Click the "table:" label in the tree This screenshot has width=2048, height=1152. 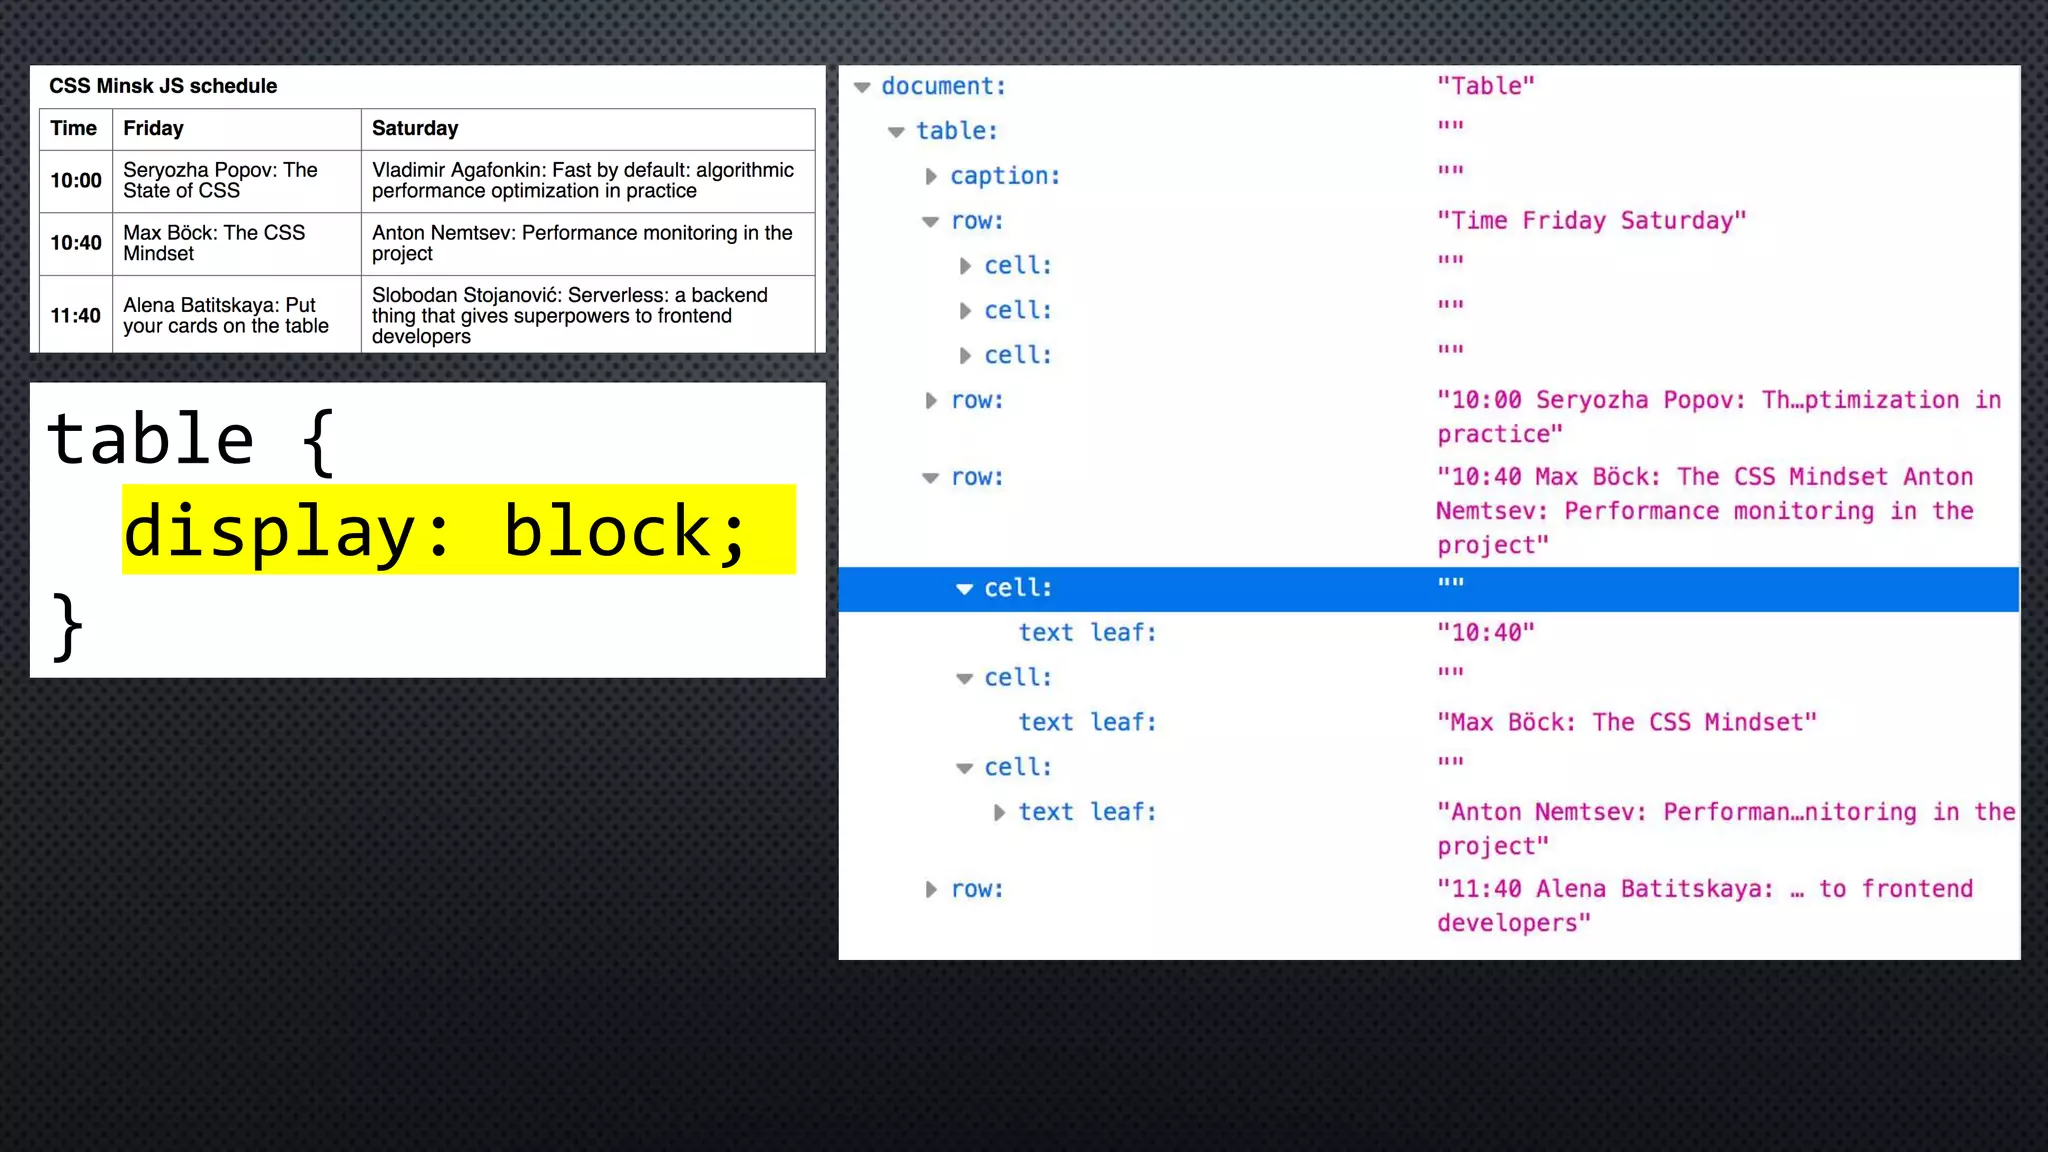click(956, 131)
